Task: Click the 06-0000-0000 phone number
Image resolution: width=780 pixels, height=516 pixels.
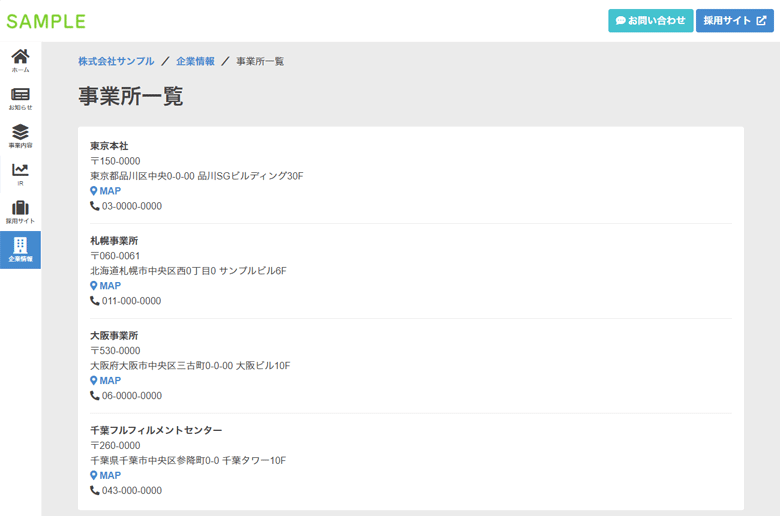Action: 131,396
